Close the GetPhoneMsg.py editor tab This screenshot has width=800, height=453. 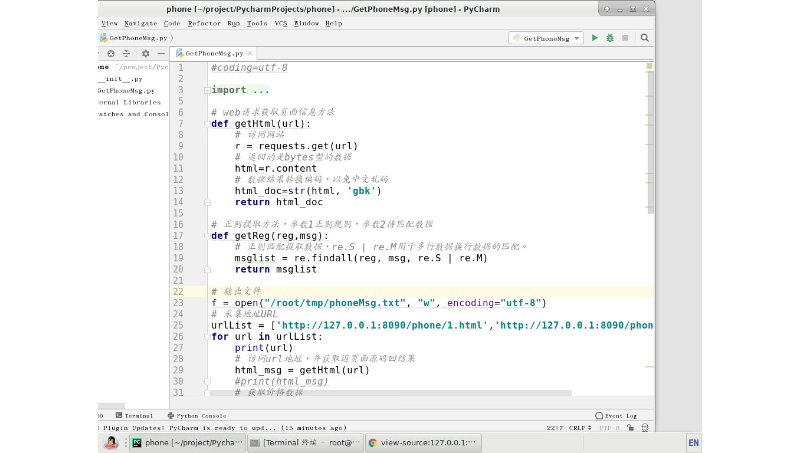pos(250,53)
